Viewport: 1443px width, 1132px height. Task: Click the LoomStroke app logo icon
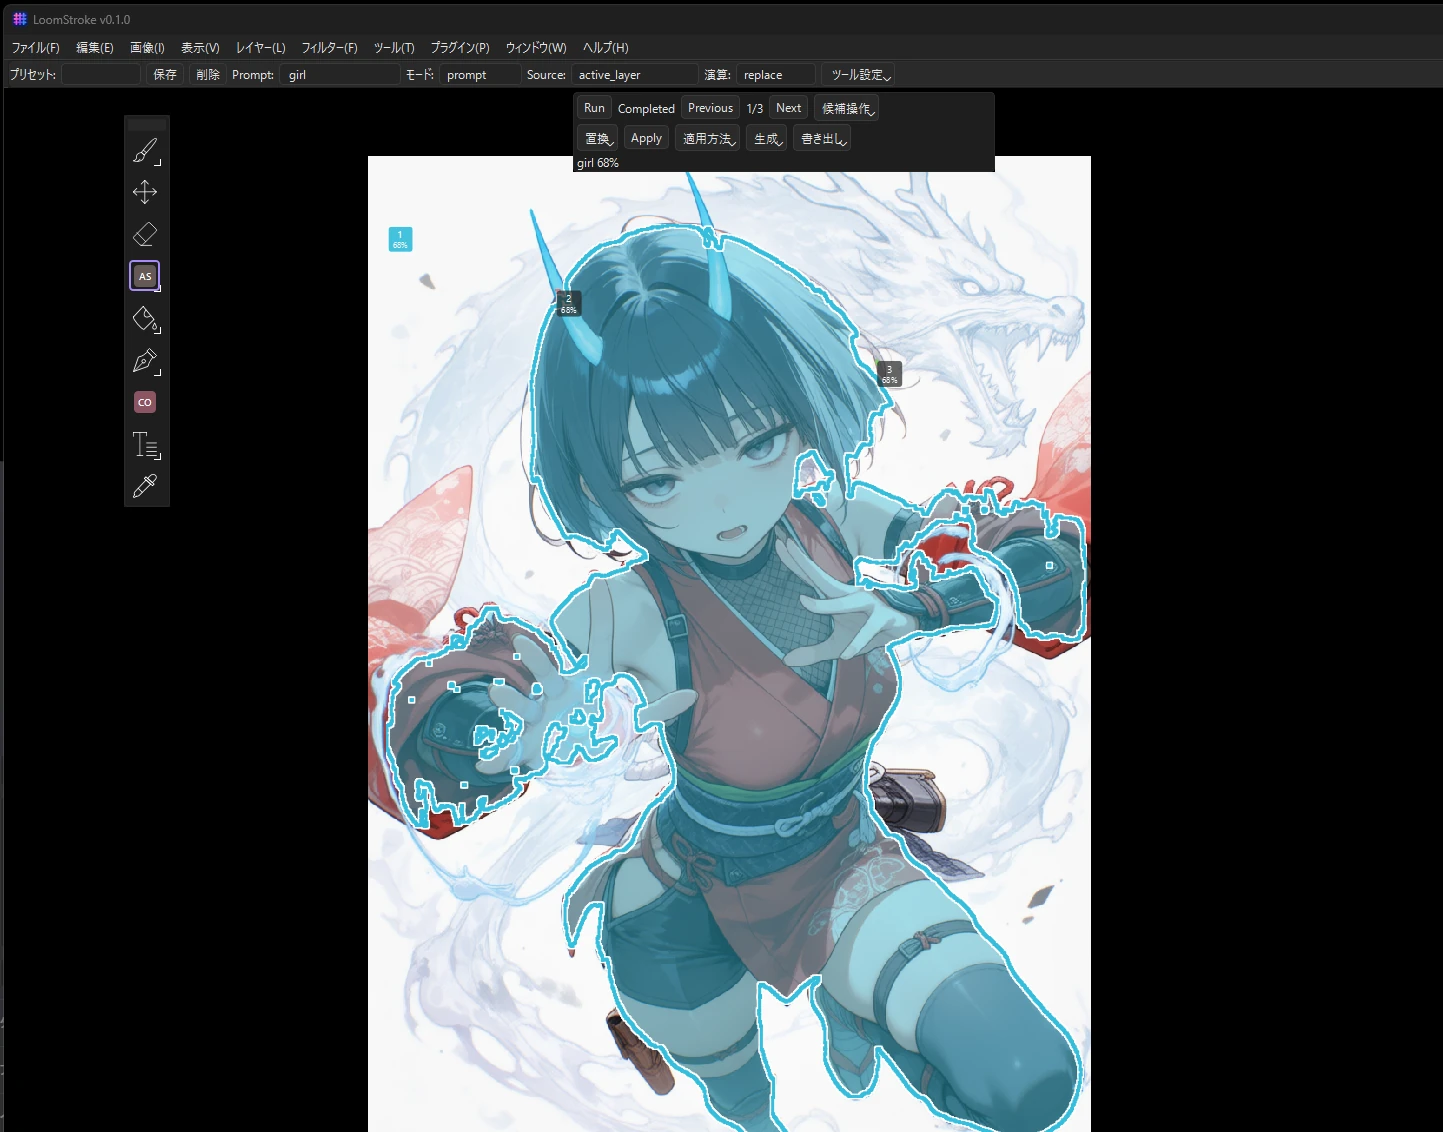point(20,19)
